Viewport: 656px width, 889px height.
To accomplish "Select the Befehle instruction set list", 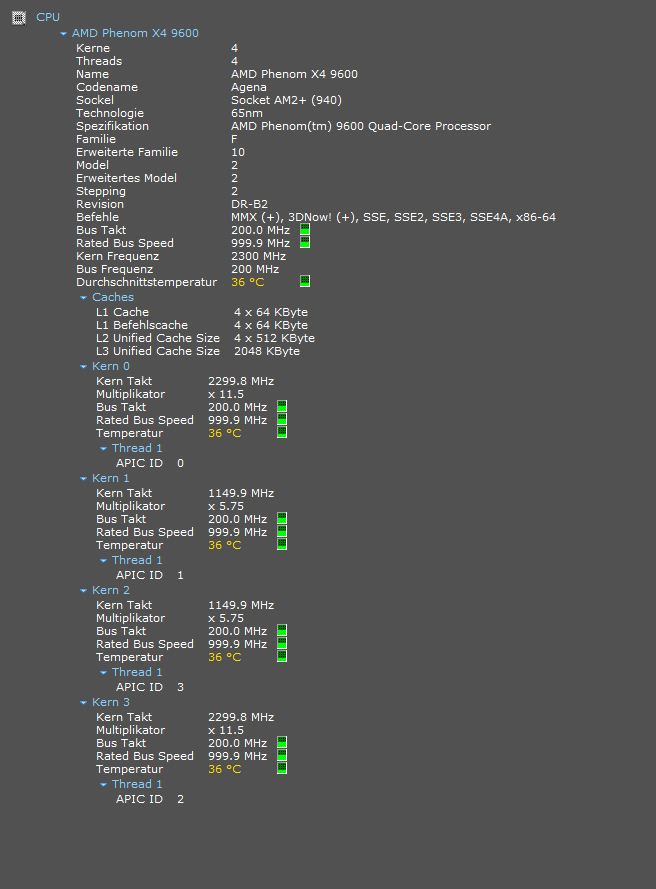I will click(393, 217).
